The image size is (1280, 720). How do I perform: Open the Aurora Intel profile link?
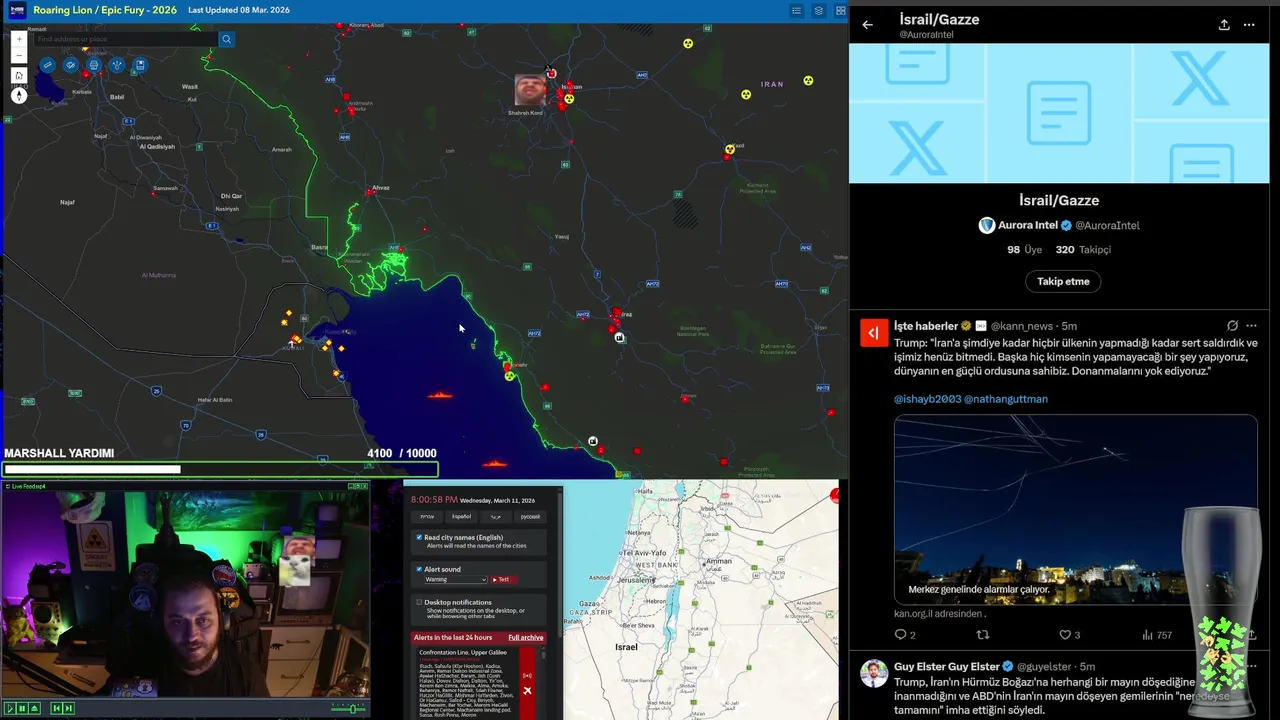pyautogui.click(x=1060, y=225)
